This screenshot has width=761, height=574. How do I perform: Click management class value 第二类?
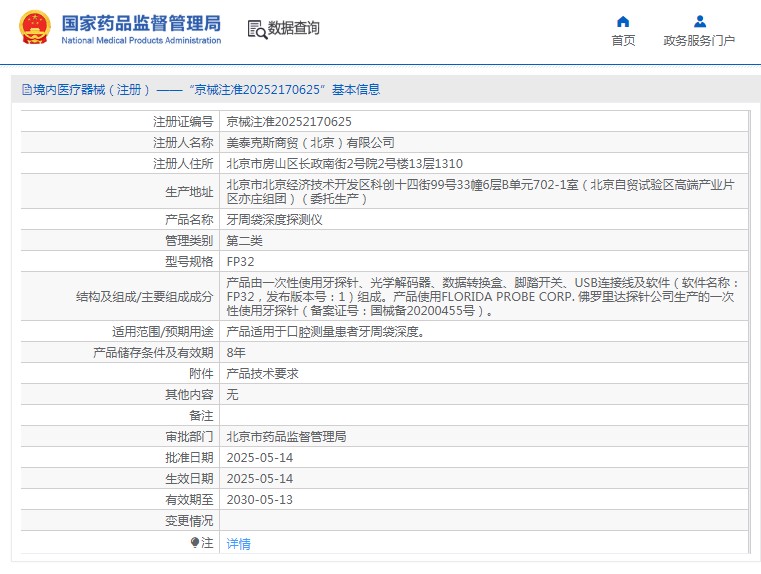244,240
